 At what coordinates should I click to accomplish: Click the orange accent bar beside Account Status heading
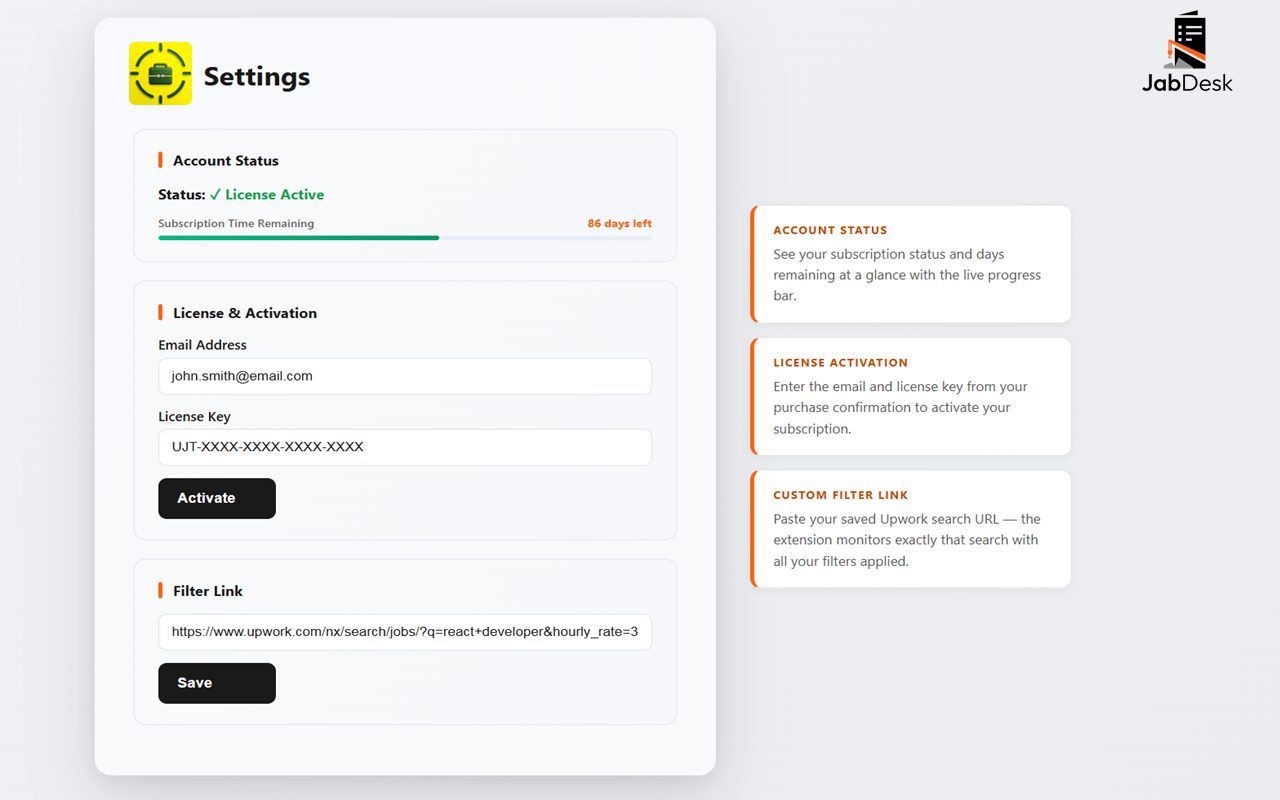click(161, 159)
